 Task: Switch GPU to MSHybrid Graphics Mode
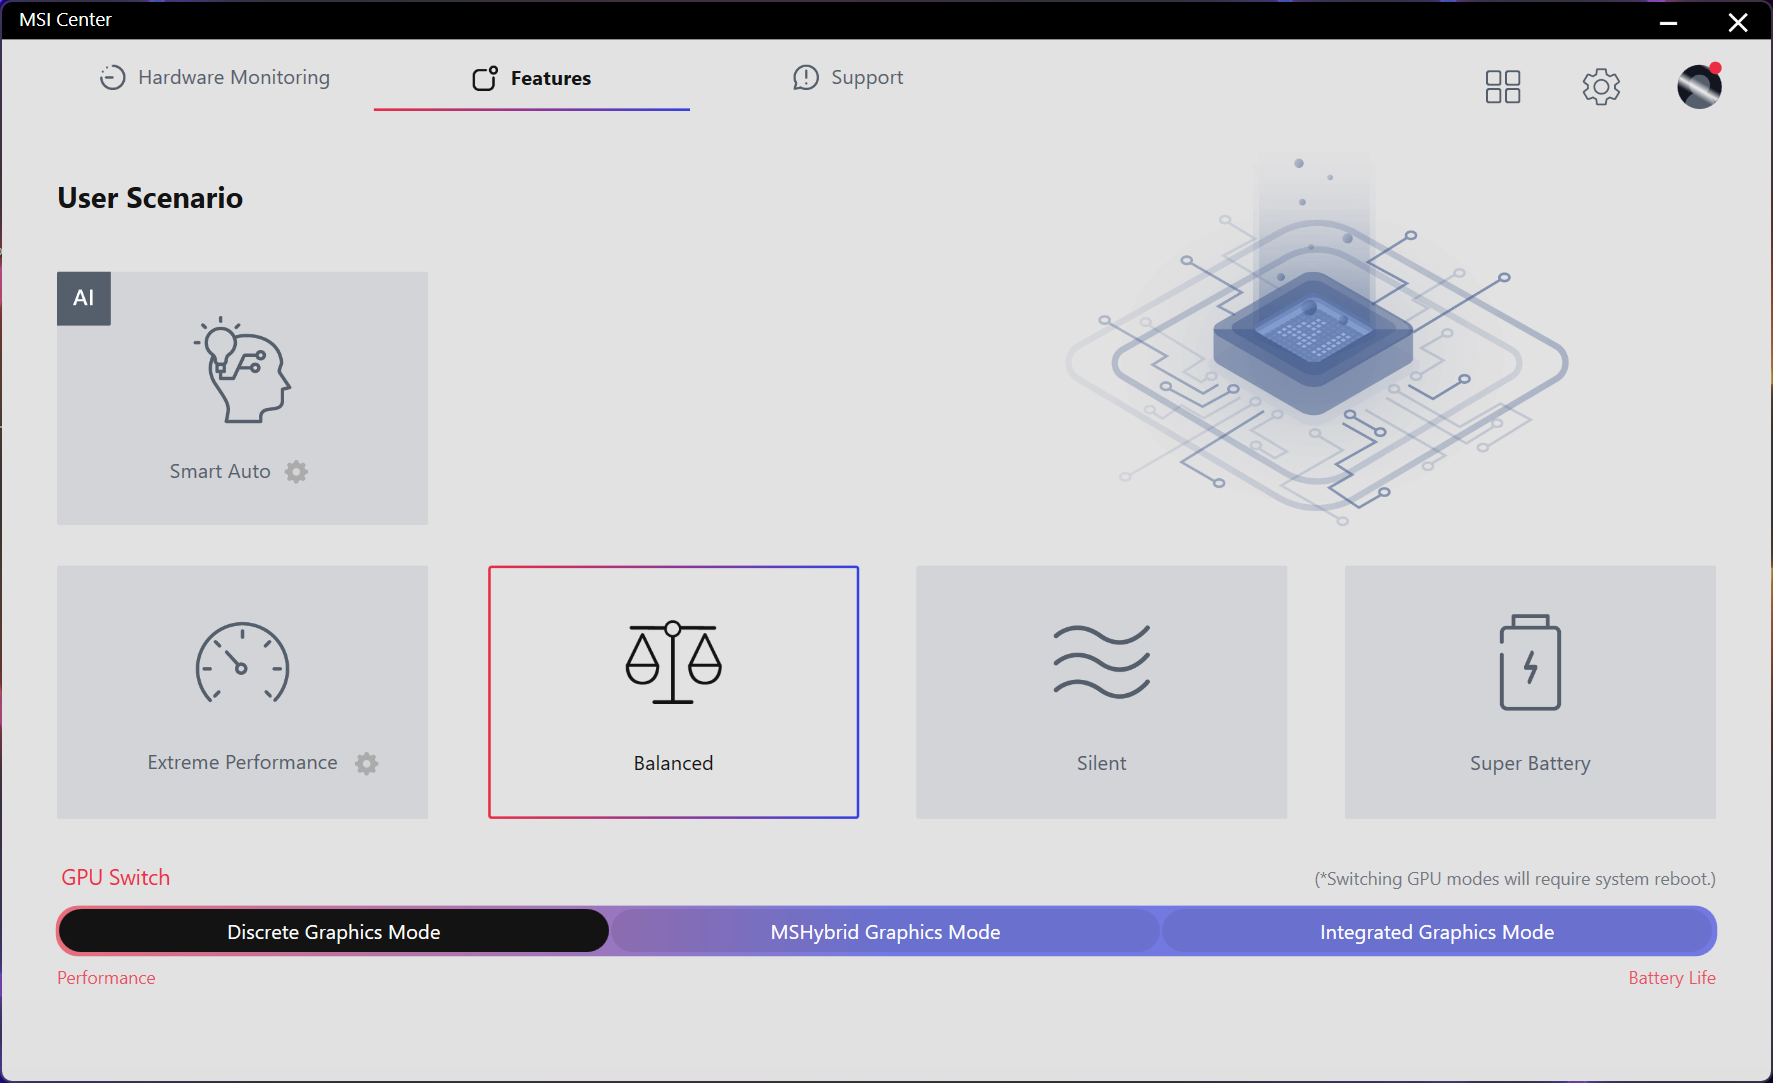(x=885, y=931)
